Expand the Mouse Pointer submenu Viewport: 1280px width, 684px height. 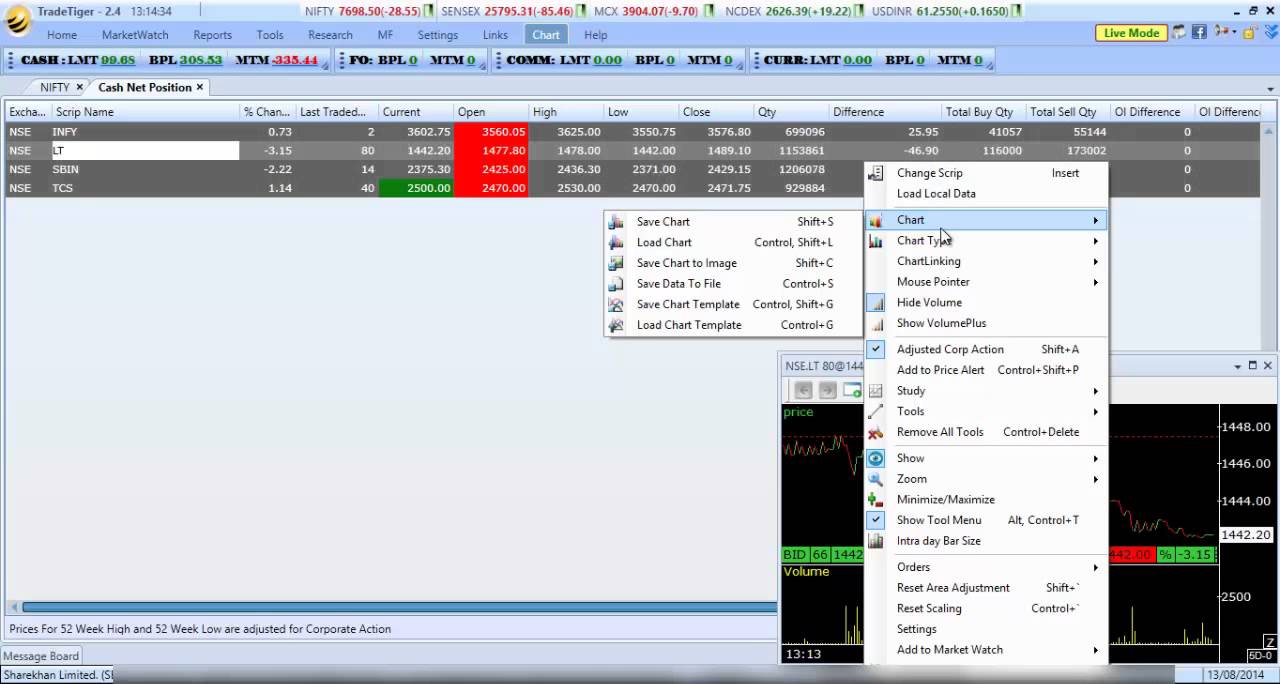click(986, 282)
